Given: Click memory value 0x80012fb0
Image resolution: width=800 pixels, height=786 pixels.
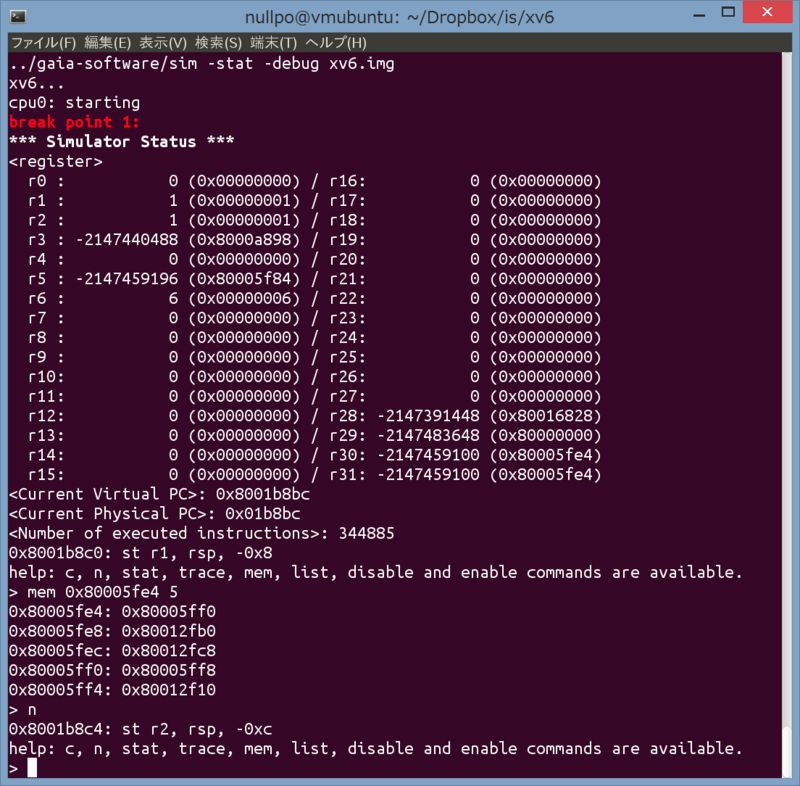Looking at the screenshot, I should (x=168, y=631).
